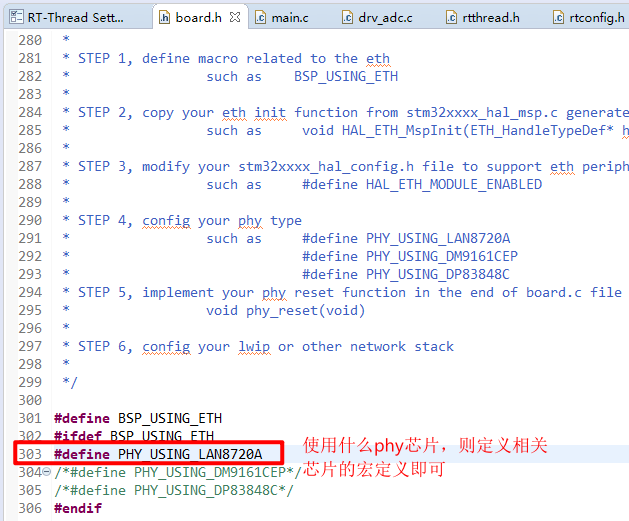Click the main.c file icon
The image size is (629, 521).
coord(260,18)
